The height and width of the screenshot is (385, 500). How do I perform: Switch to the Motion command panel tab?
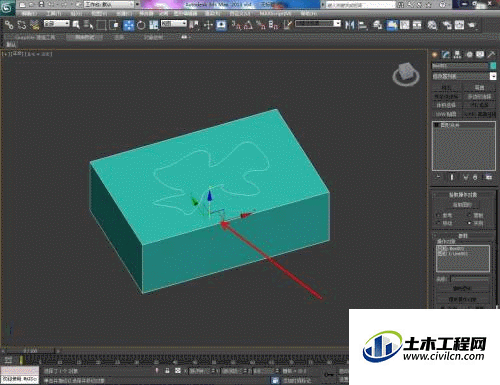pyautogui.click(x=469, y=55)
